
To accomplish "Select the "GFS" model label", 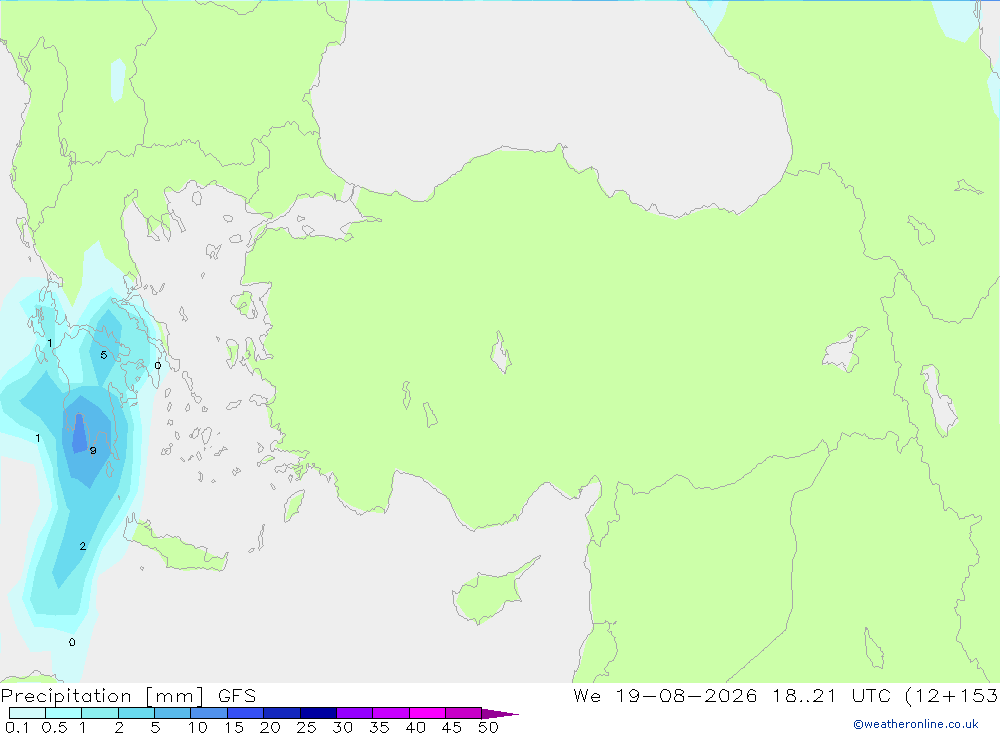I will (x=237, y=695).
